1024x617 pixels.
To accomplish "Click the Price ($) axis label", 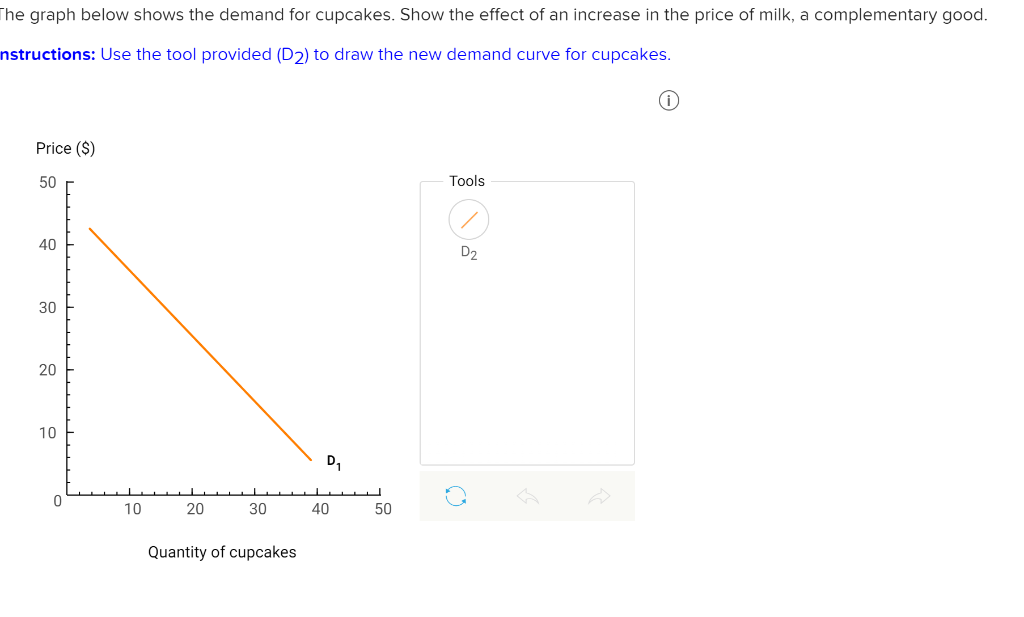I will [x=66, y=148].
